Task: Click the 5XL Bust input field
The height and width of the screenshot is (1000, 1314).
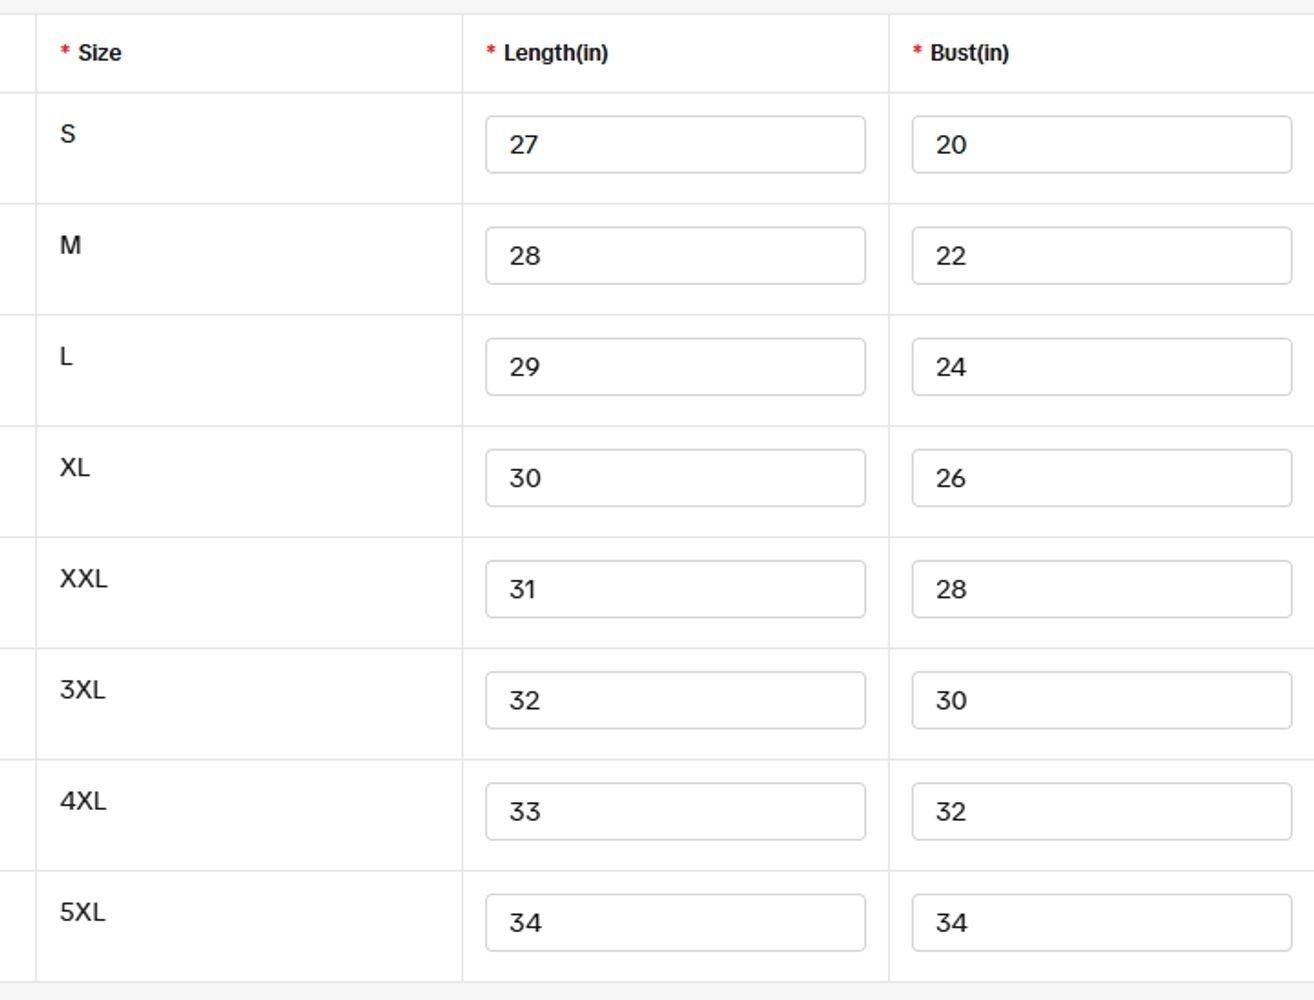Action: click(x=1101, y=921)
